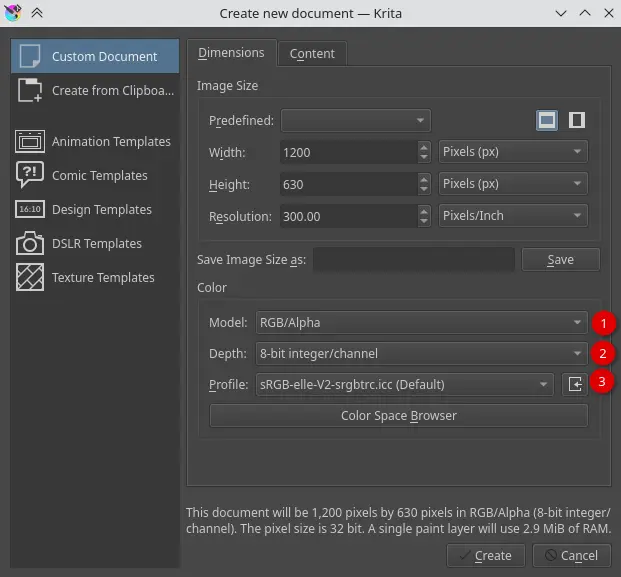Screen dimensions: 621x577
Task: Open the Predefined size dropdown
Action: [x=356, y=120]
